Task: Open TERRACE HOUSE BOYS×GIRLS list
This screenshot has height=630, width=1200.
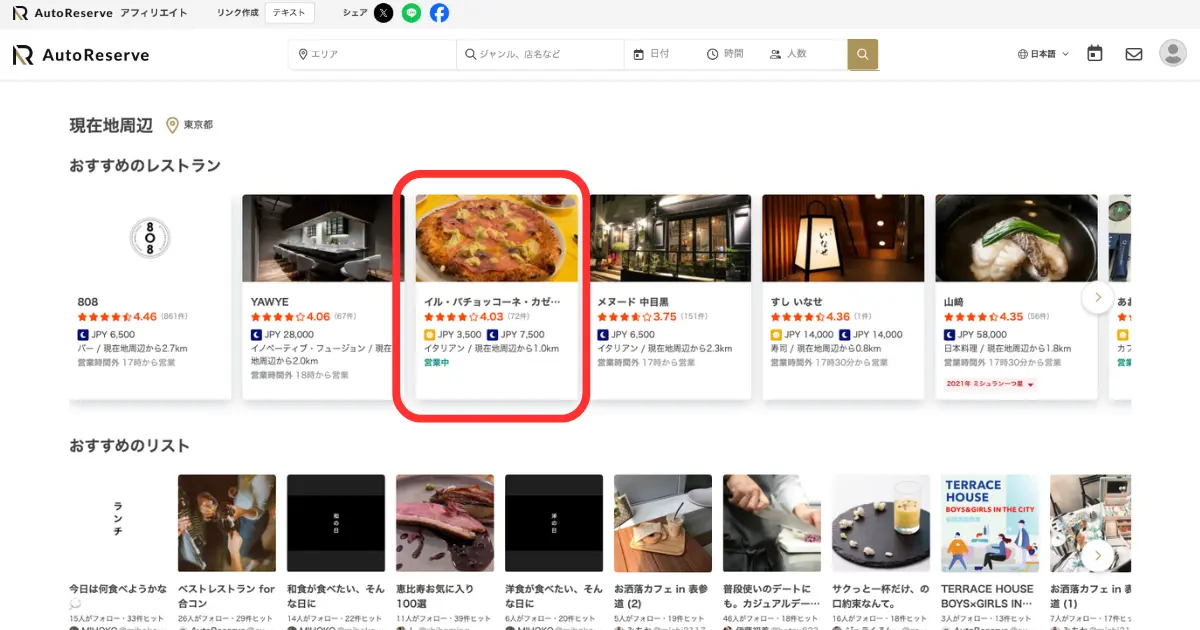Action: pos(990,523)
